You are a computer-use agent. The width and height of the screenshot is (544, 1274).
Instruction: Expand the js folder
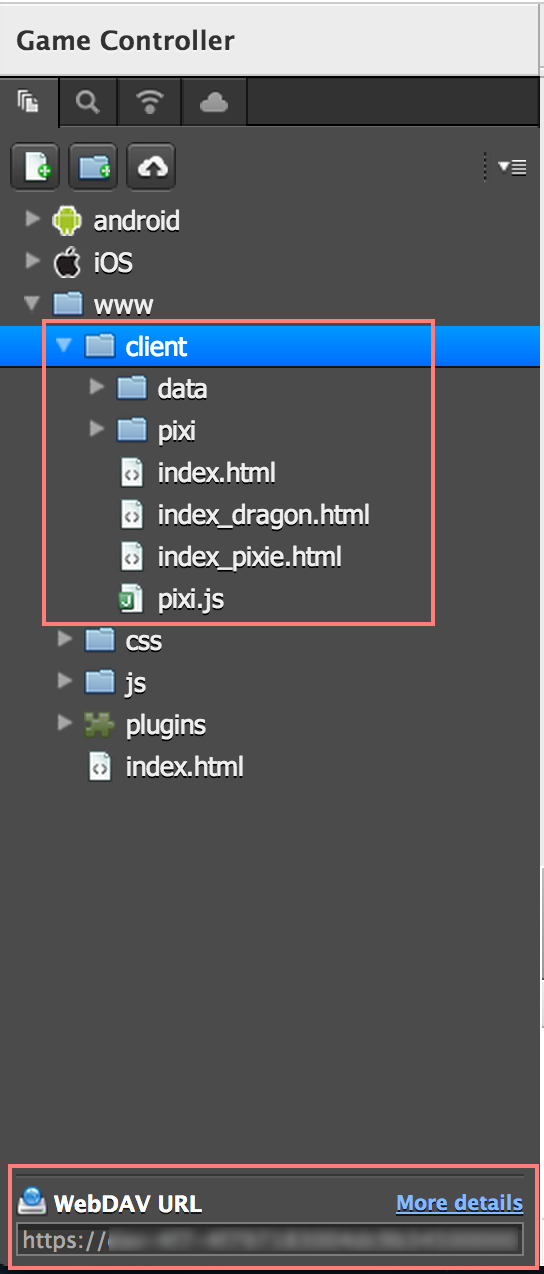click(x=65, y=681)
